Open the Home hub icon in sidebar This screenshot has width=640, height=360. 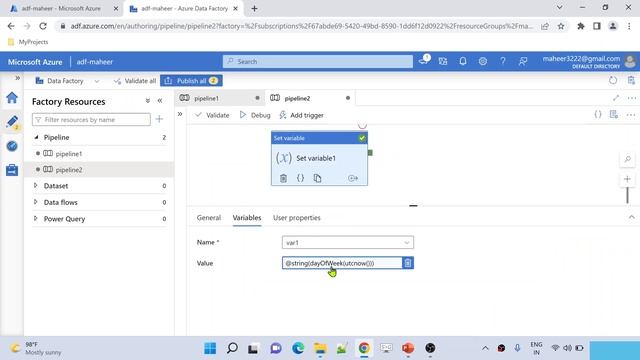tap(12, 98)
